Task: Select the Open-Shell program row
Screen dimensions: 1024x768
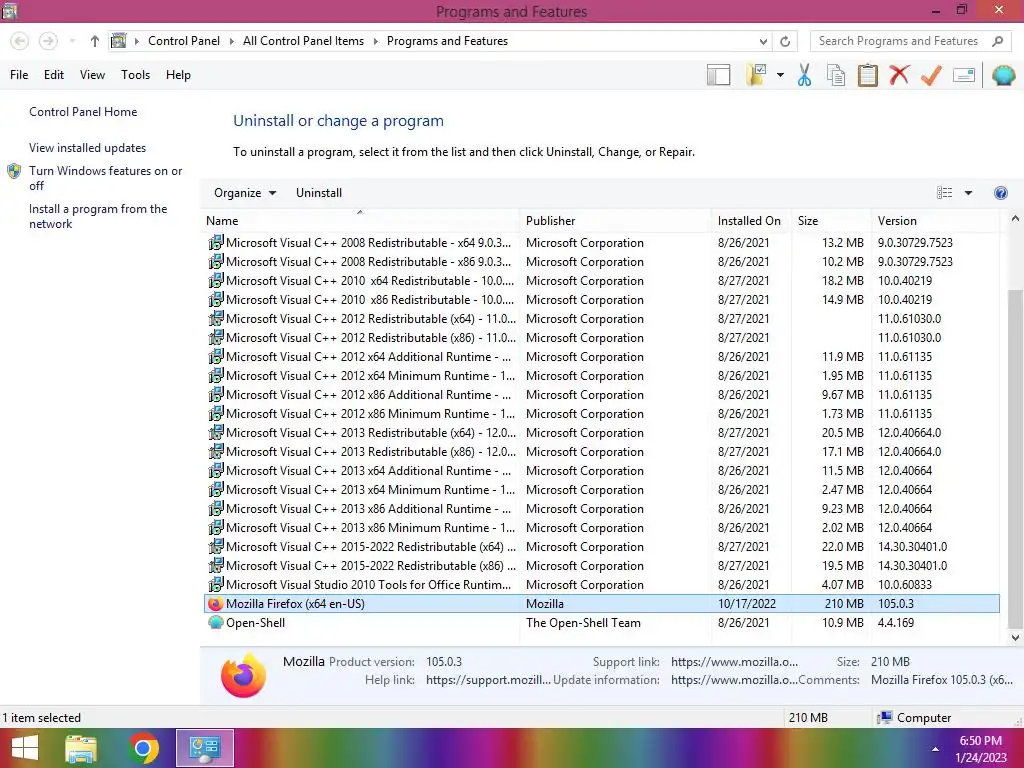Action: point(601,623)
